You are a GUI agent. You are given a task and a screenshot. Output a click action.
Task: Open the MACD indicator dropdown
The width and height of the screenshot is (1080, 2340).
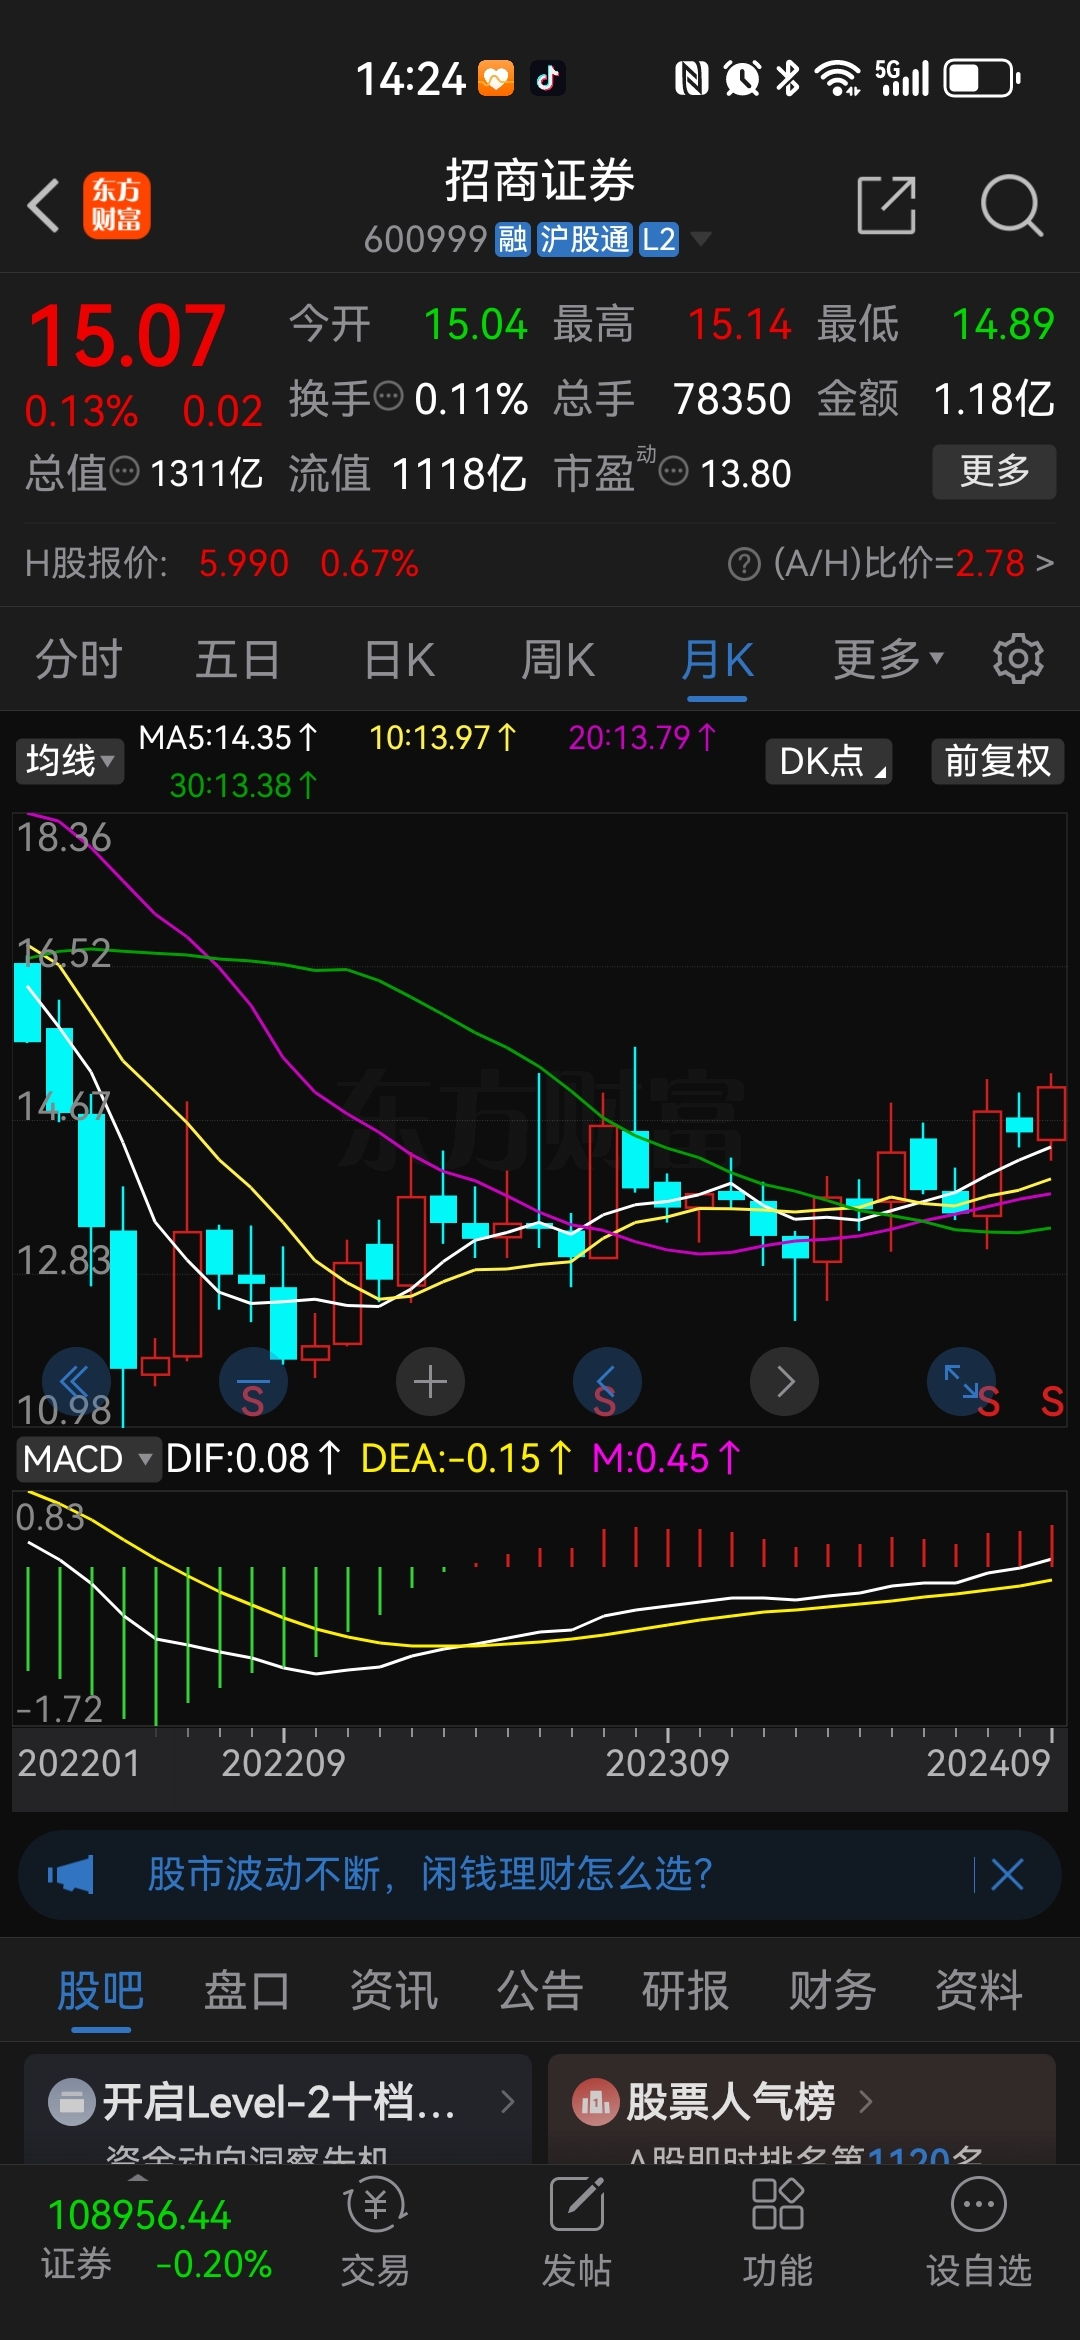88,1459
